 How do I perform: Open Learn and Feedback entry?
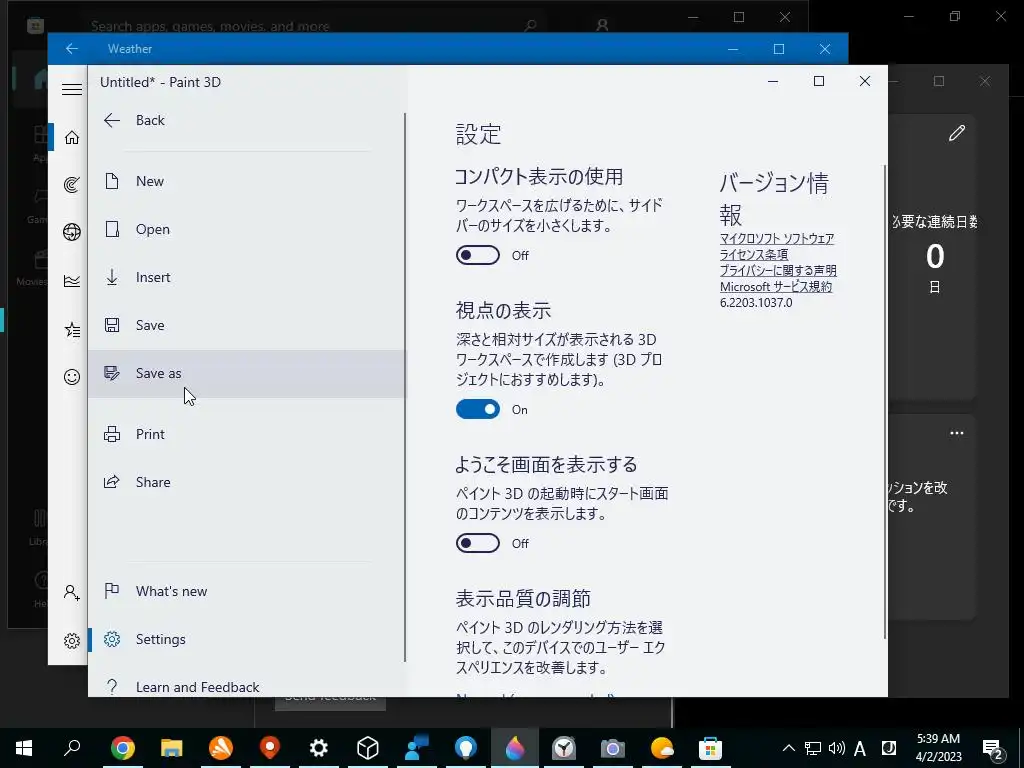point(247,686)
